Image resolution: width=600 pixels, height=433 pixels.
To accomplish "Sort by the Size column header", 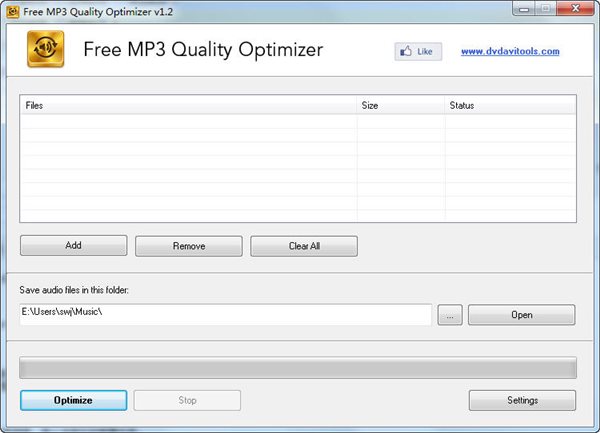I will click(x=400, y=105).
